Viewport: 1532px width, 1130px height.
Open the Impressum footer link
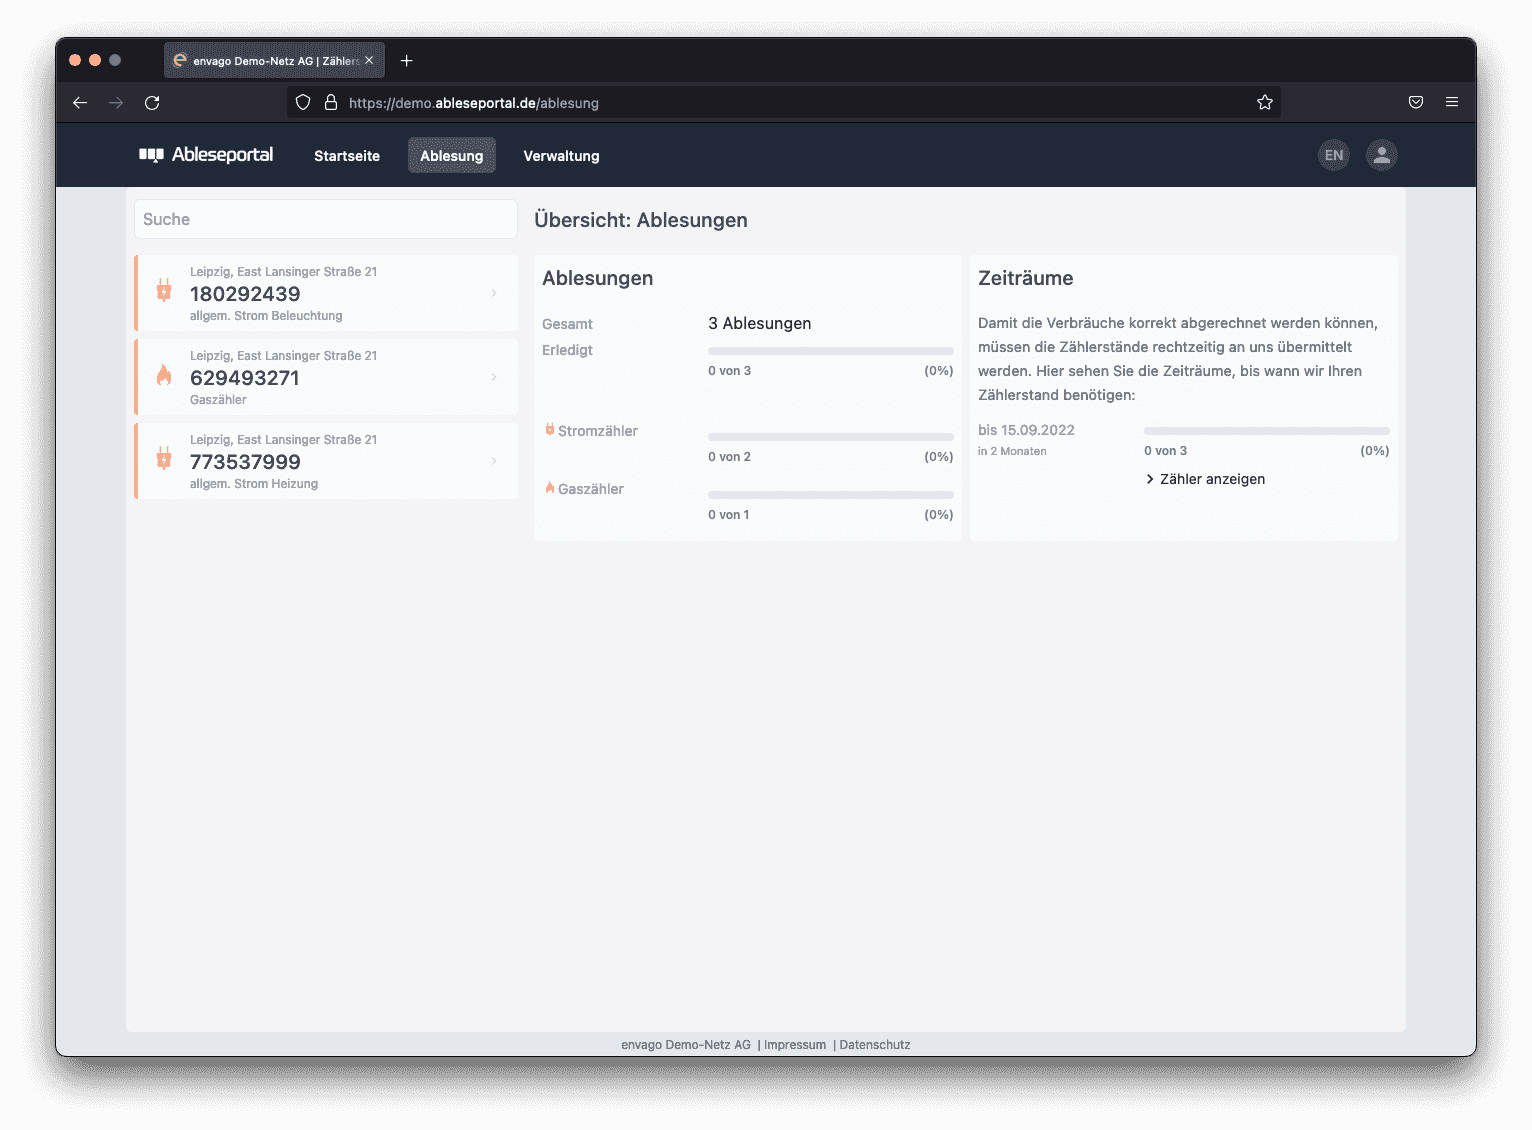click(x=795, y=1045)
